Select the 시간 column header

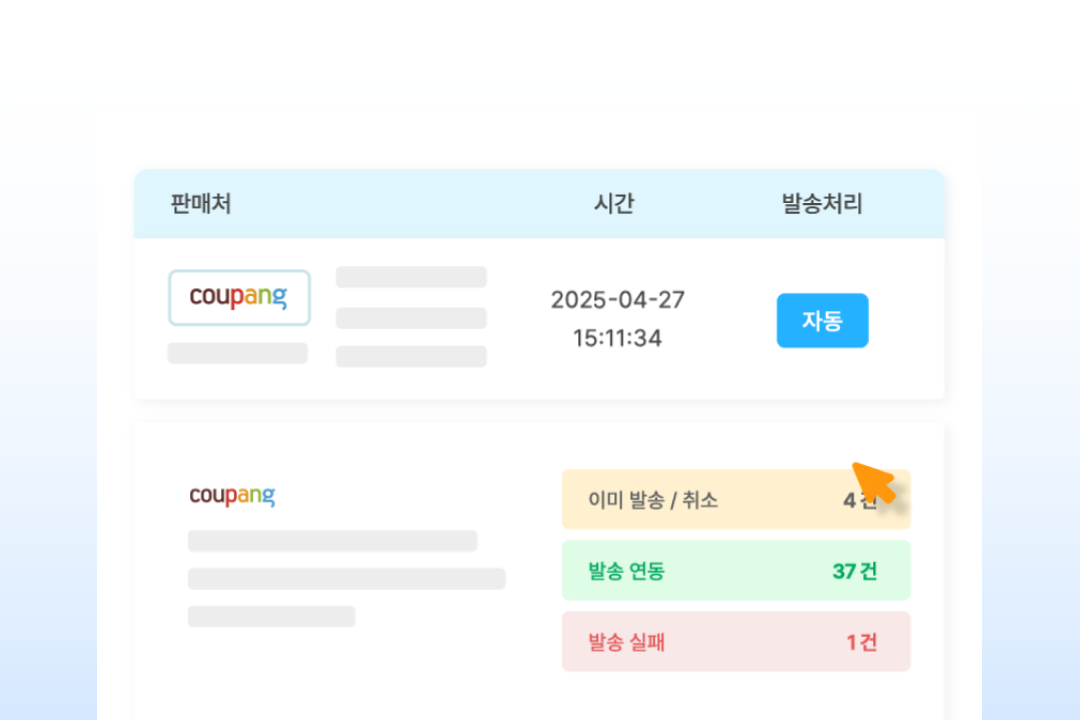tap(614, 204)
